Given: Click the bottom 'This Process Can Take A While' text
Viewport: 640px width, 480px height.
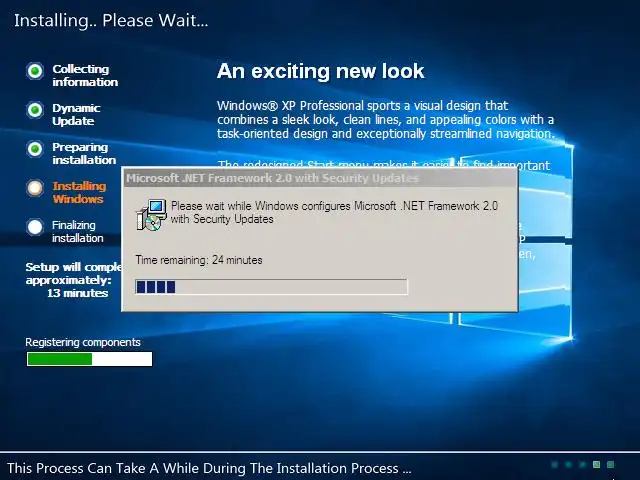Looking at the screenshot, I should [209, 468].
